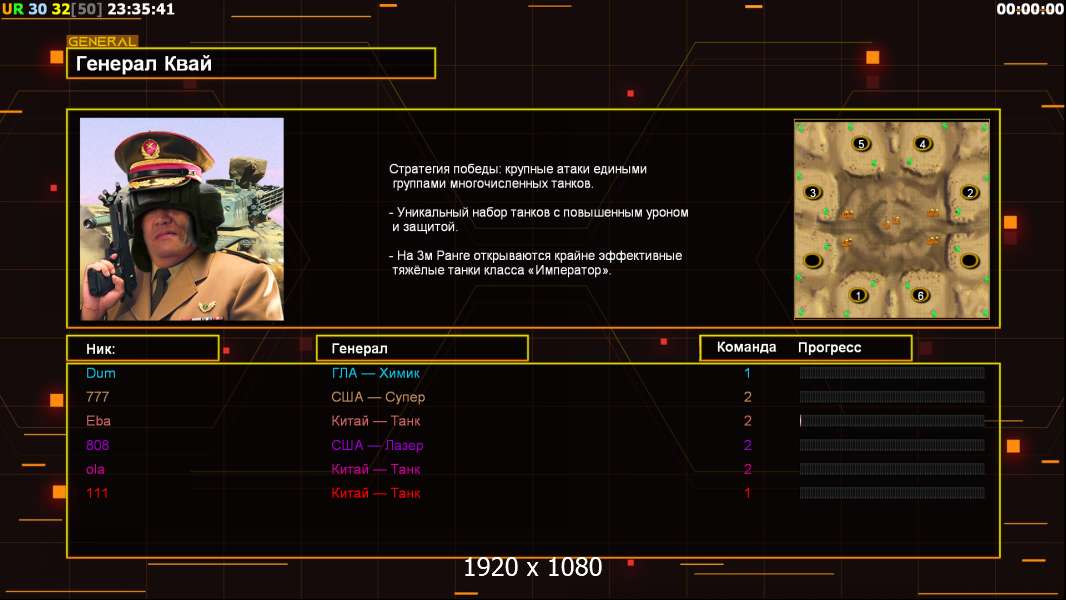Click the ГЛА — Химик general entry
This screenshot has width=1066, height=600.
click(x=376, y=373)
